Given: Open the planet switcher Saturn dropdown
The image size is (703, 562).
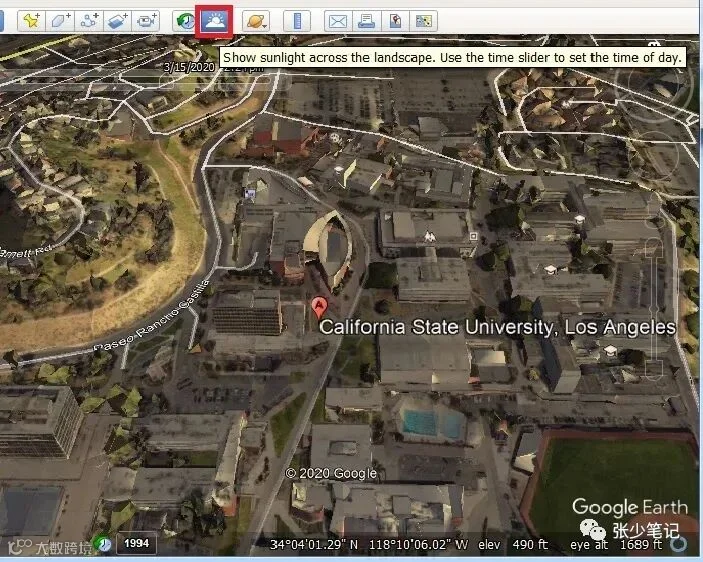Looking at the screenshot, I should pyautogui.click(x=256, y=21).
